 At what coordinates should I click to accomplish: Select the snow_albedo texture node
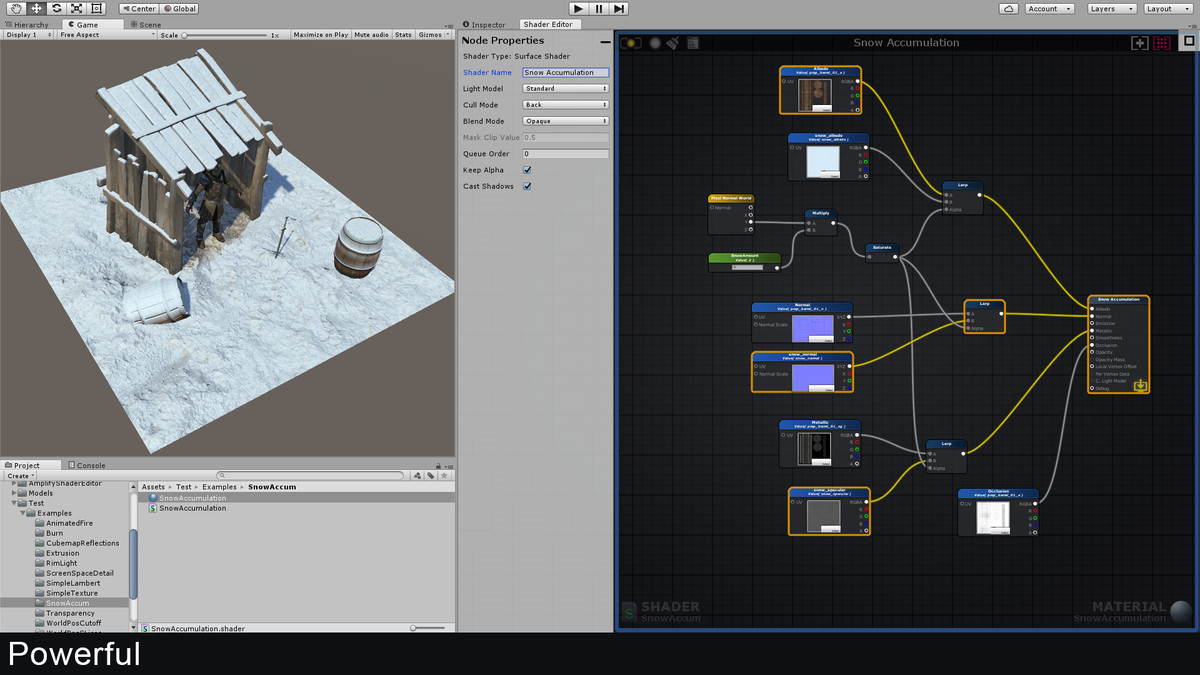tap(829, 157)
